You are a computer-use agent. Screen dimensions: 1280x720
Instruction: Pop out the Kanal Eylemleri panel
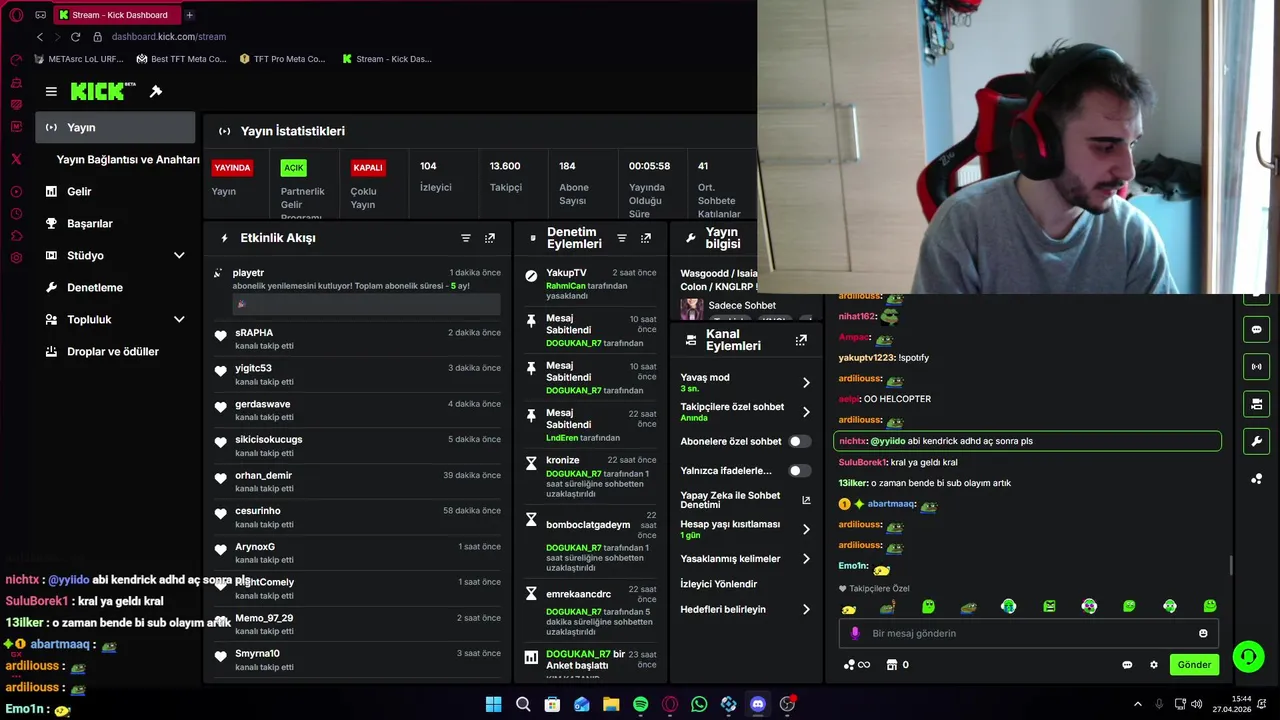[x=801, y=340]
